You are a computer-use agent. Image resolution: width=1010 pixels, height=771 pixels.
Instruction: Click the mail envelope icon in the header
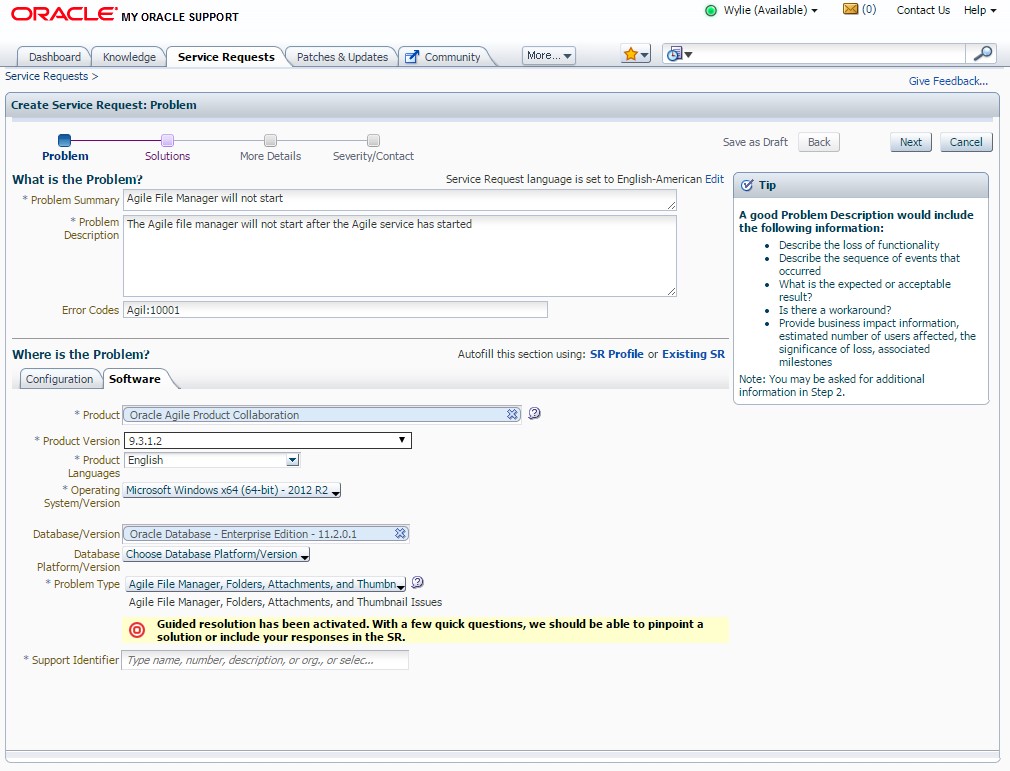[849, 10]
